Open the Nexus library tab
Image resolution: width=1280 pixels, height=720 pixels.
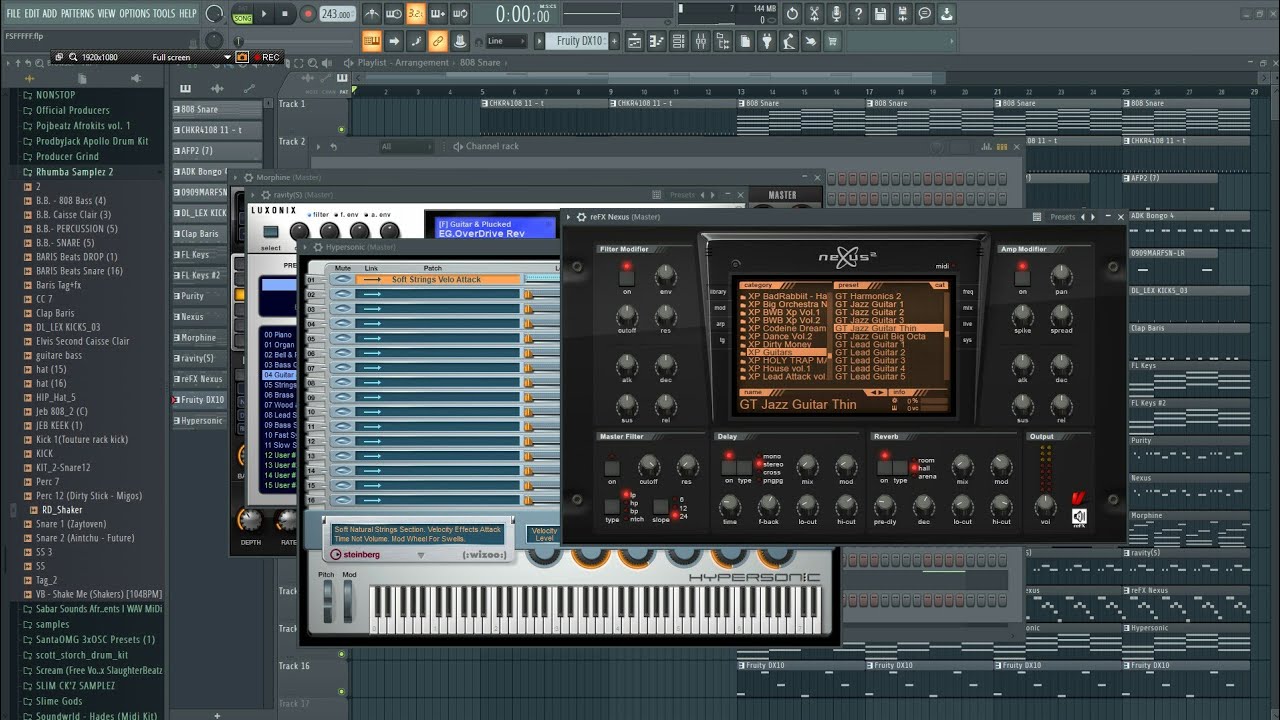719,292
